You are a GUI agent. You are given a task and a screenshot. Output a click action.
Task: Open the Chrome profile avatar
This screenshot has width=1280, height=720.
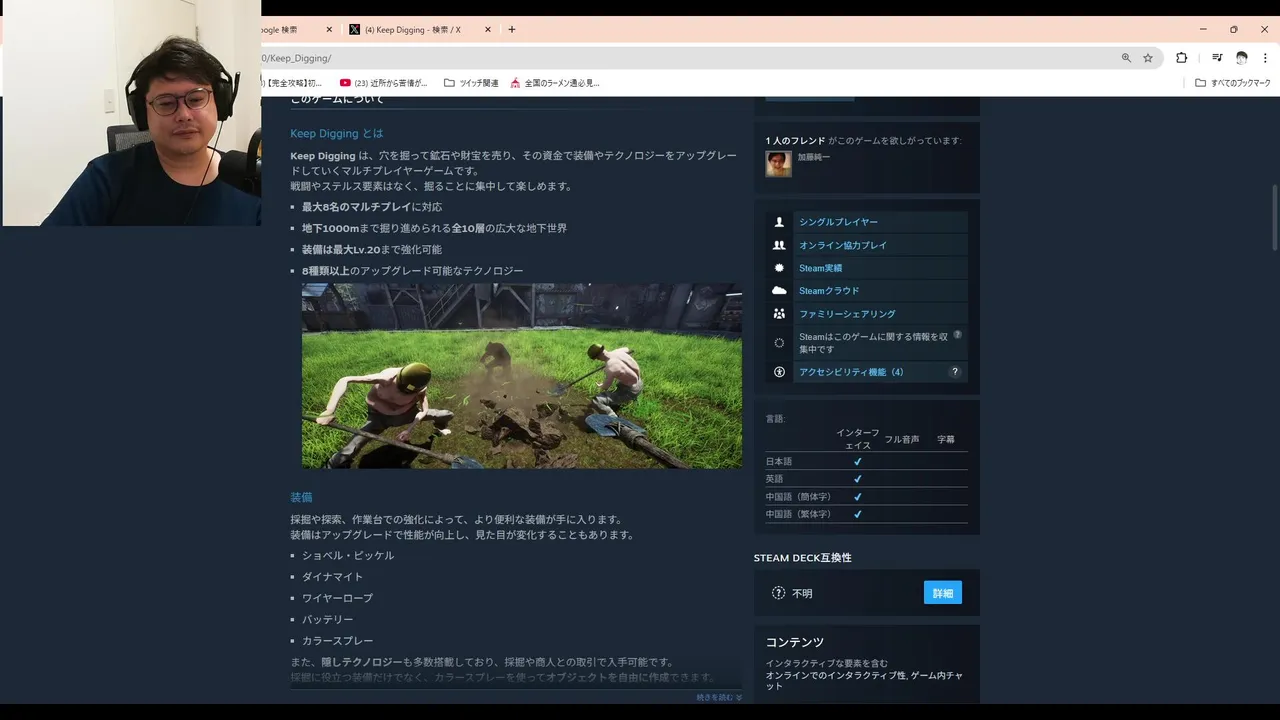click(1242, 58)
